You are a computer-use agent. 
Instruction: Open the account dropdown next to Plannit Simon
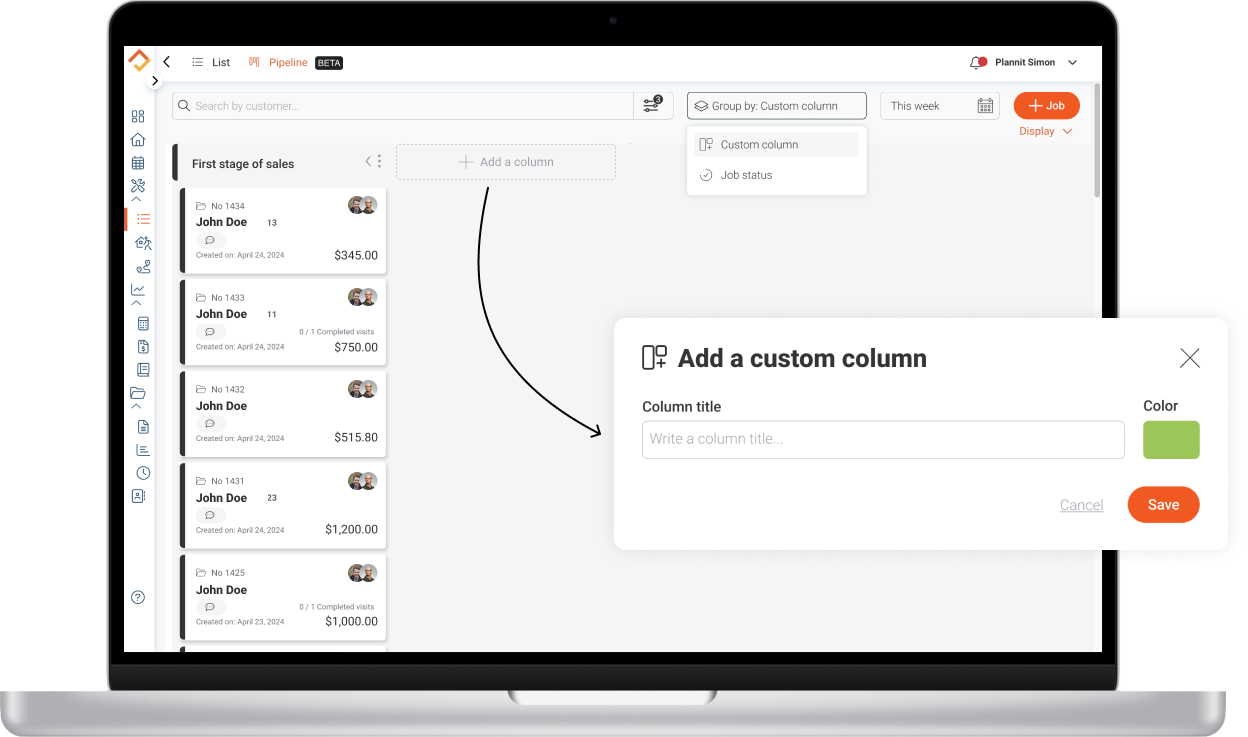[x=1072, y=62]
